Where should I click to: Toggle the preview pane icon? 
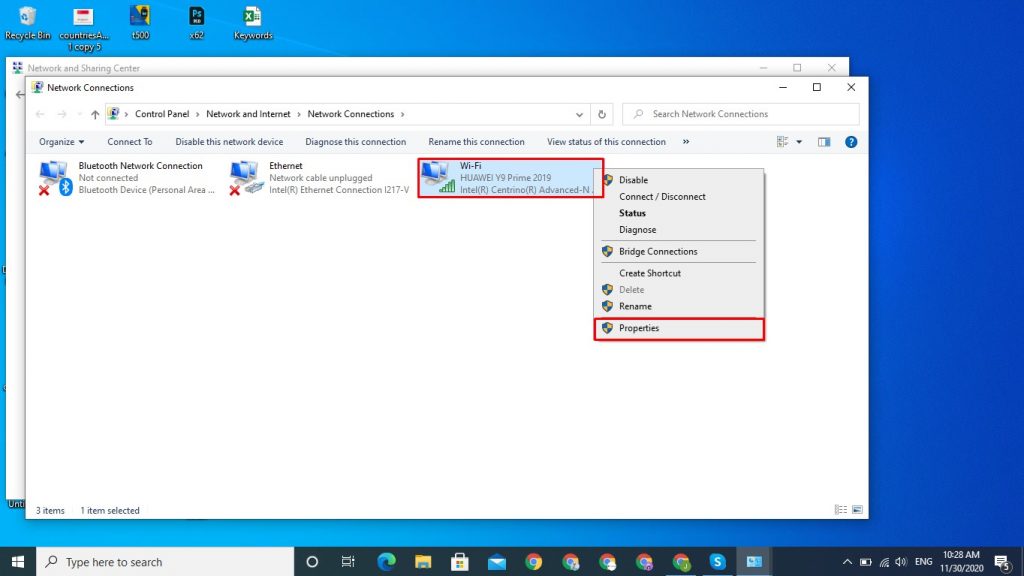(x=824, y=142)
